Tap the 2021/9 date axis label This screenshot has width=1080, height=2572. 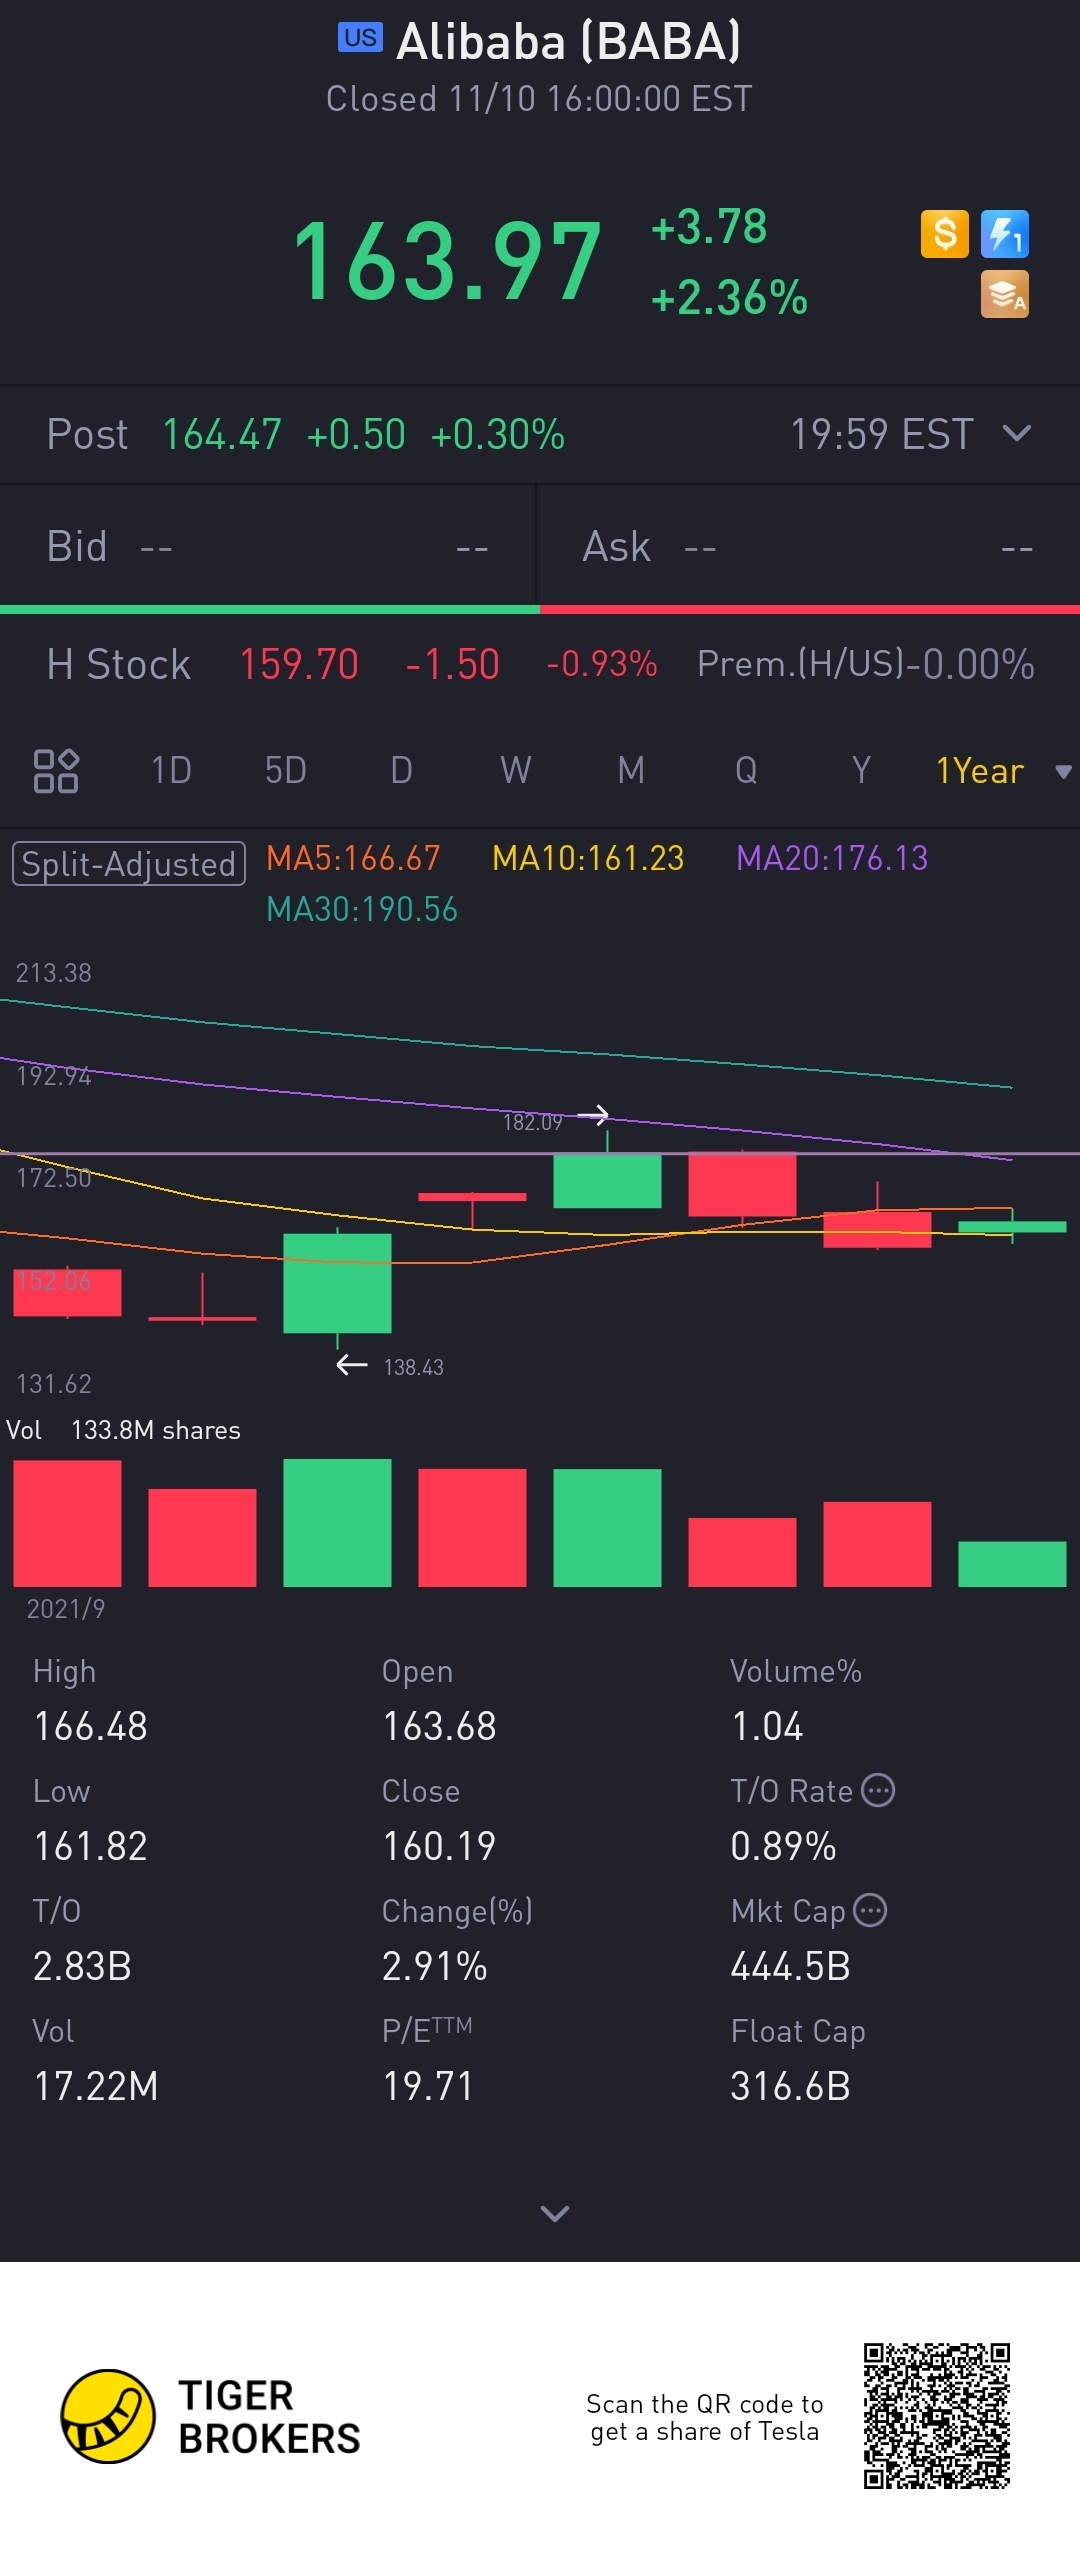click(66, 1608)
